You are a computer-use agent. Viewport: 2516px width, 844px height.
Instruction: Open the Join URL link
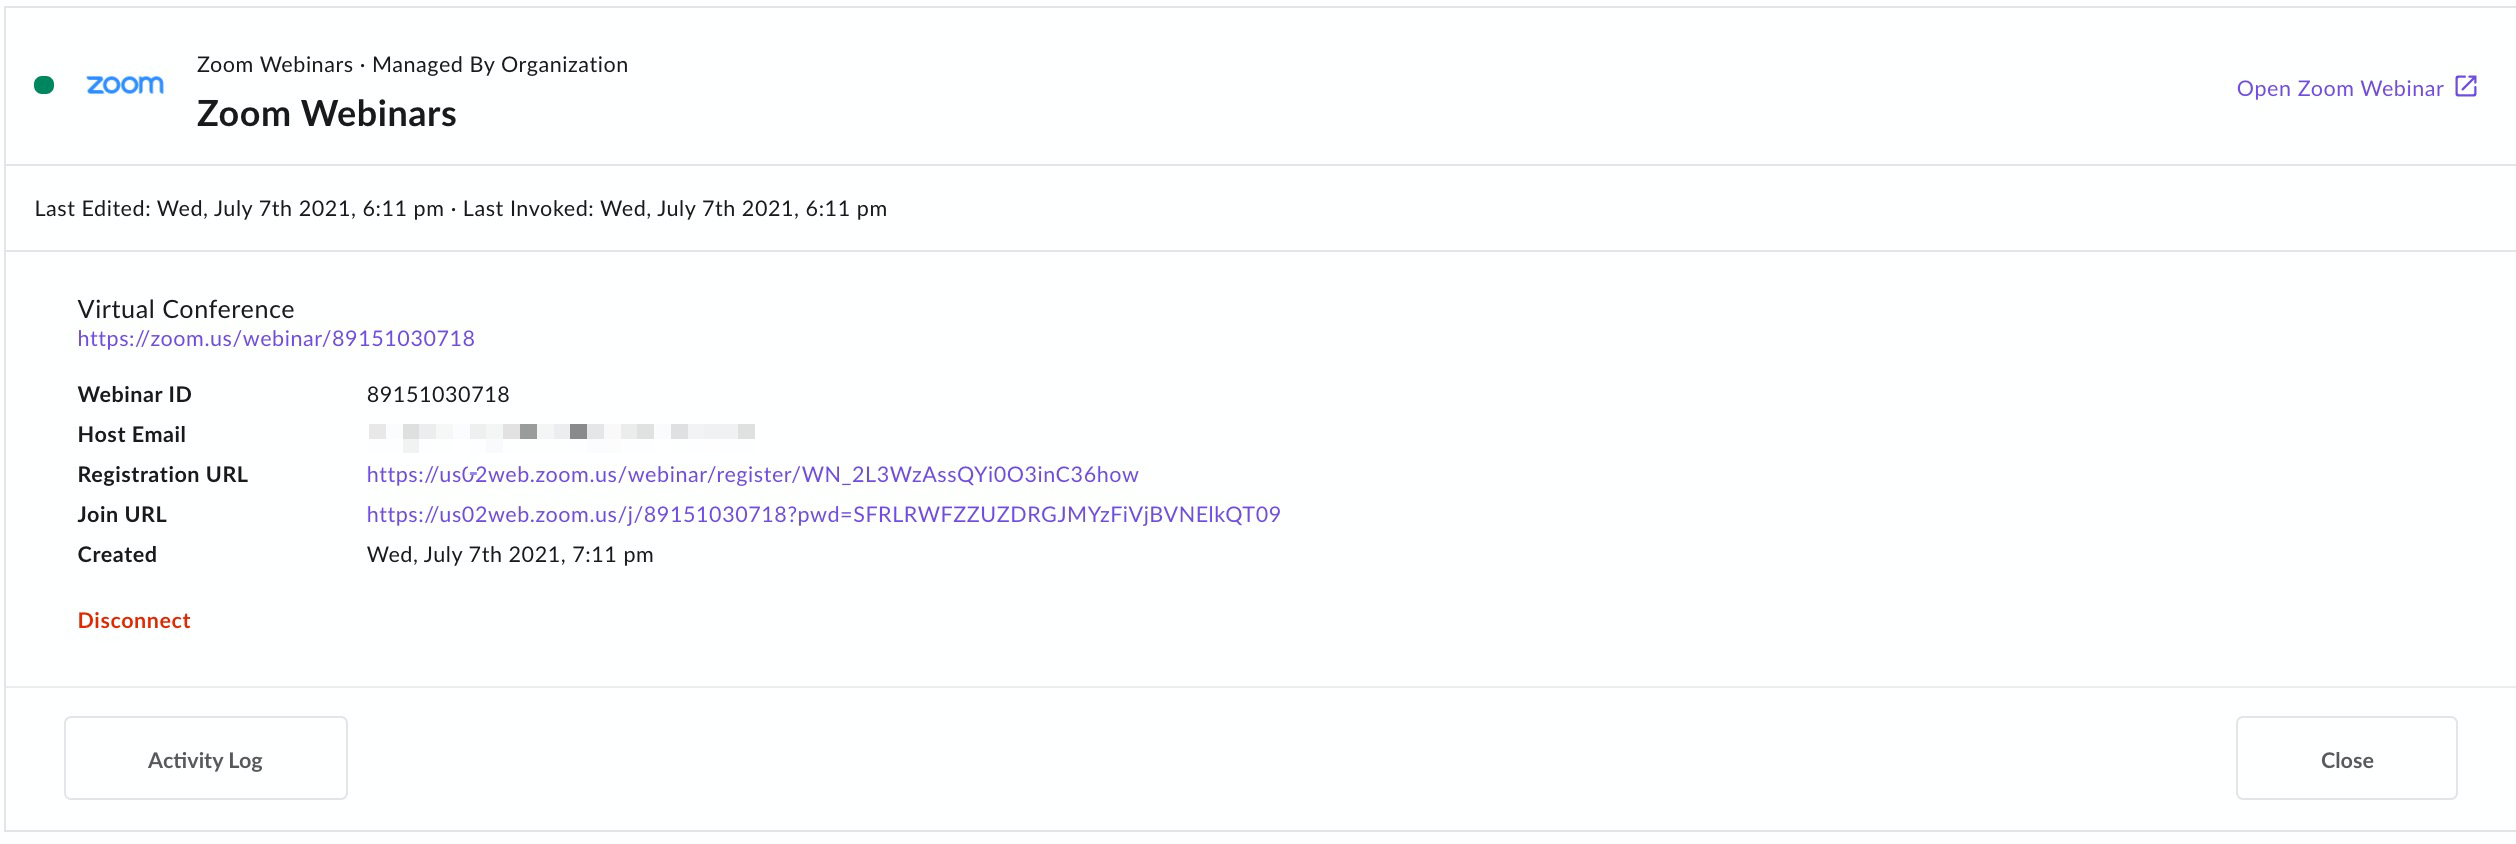pyautogui.click(x=823, y=515)
